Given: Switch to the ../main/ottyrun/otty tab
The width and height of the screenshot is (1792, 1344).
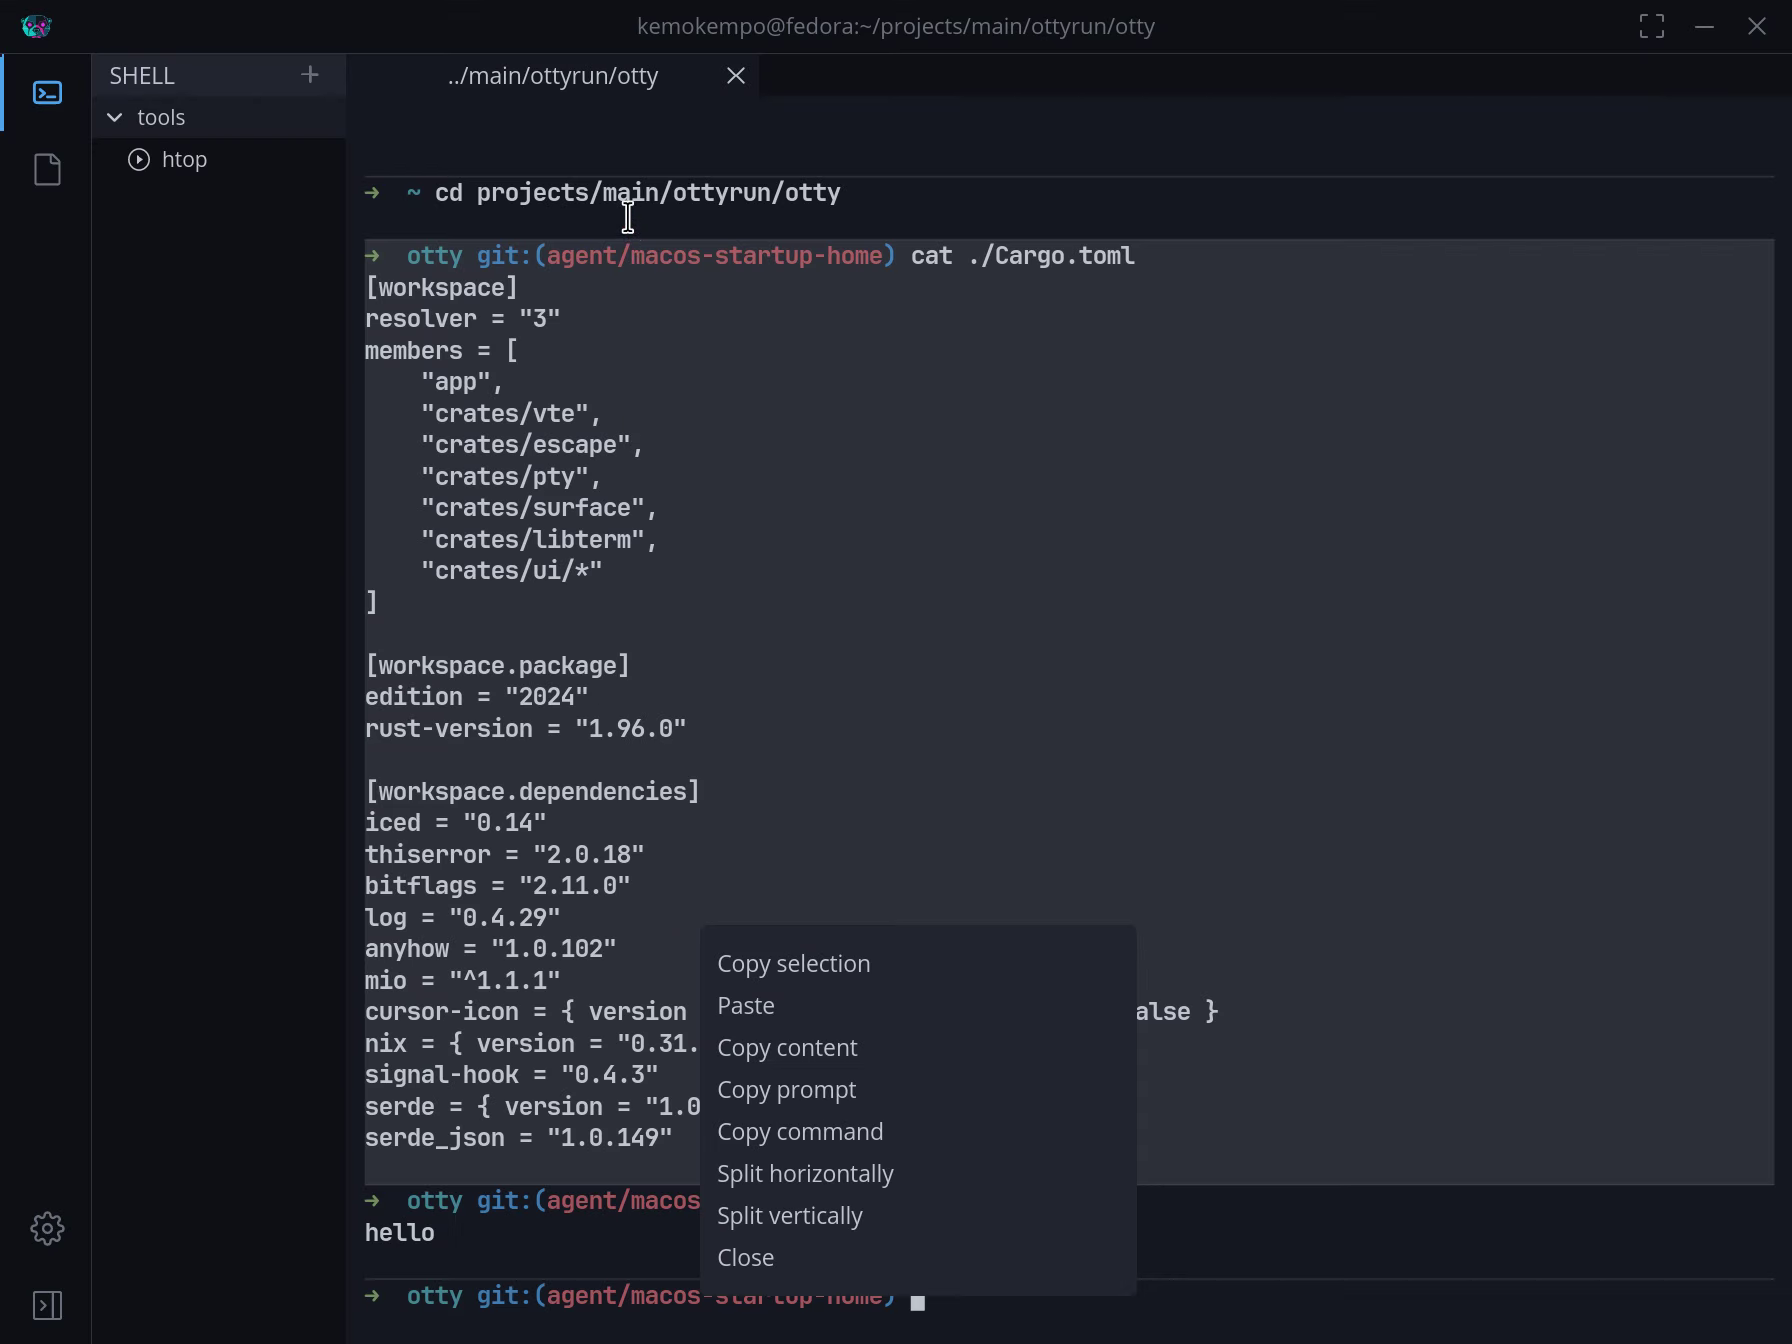Looking at the screenshot, I should (553, 76).
